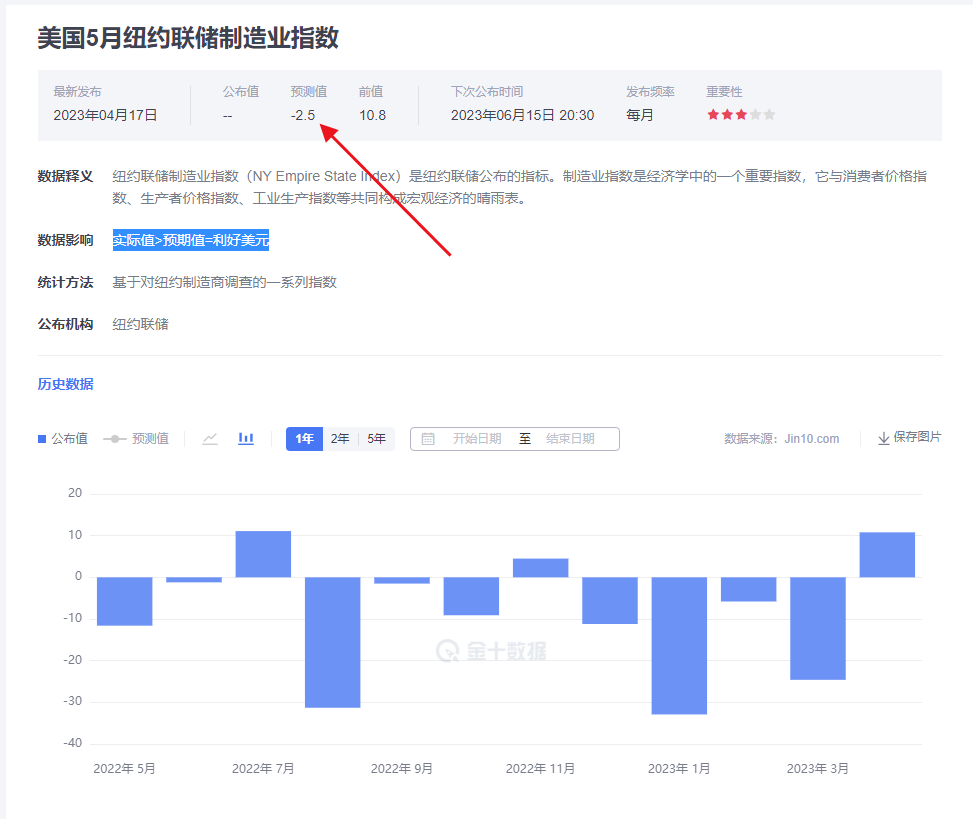Click the dot-line icon beside 预测值 legend
This screenshot has height=819, width=973.
point(113,438)
